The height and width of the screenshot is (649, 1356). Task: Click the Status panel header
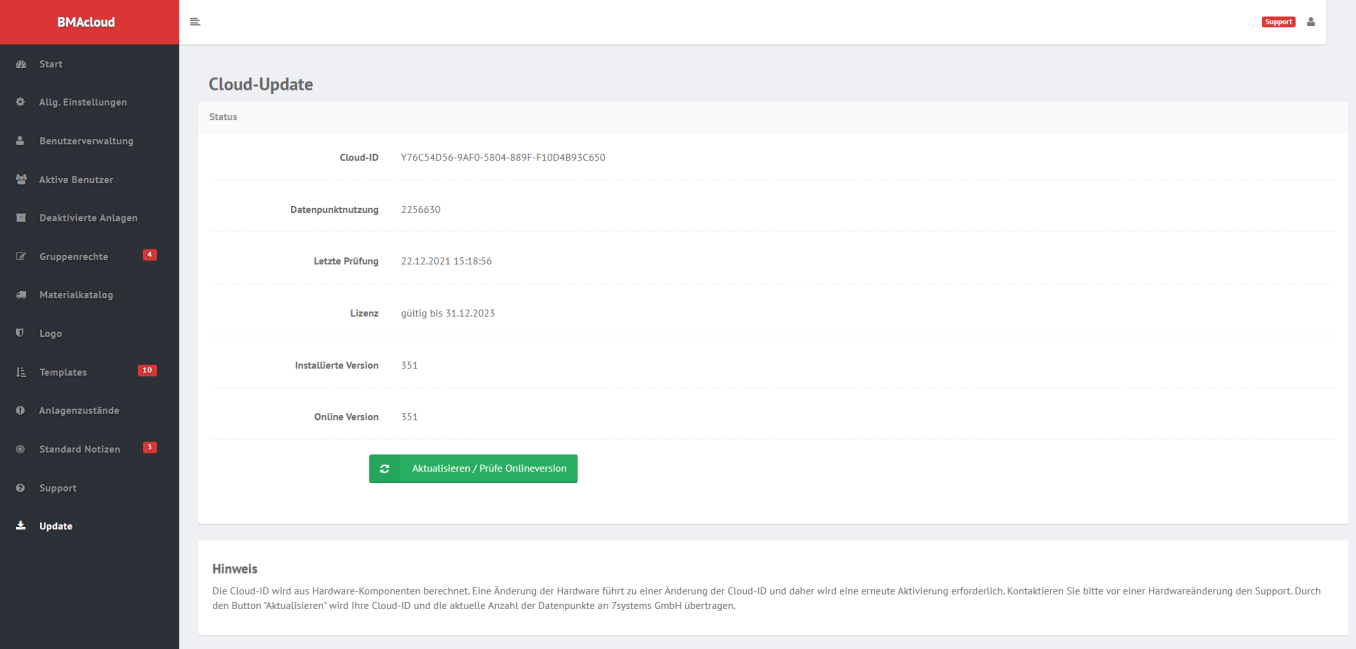pyautogui.click(x=773, y=117)
